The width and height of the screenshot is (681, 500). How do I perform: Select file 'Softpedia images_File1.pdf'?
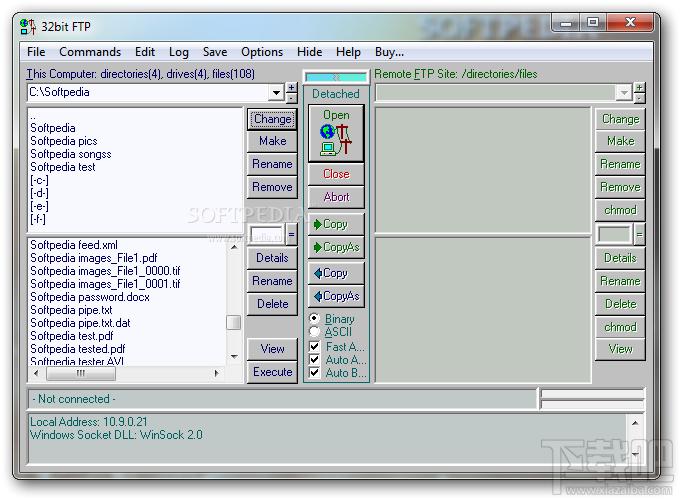pos(93,258)
